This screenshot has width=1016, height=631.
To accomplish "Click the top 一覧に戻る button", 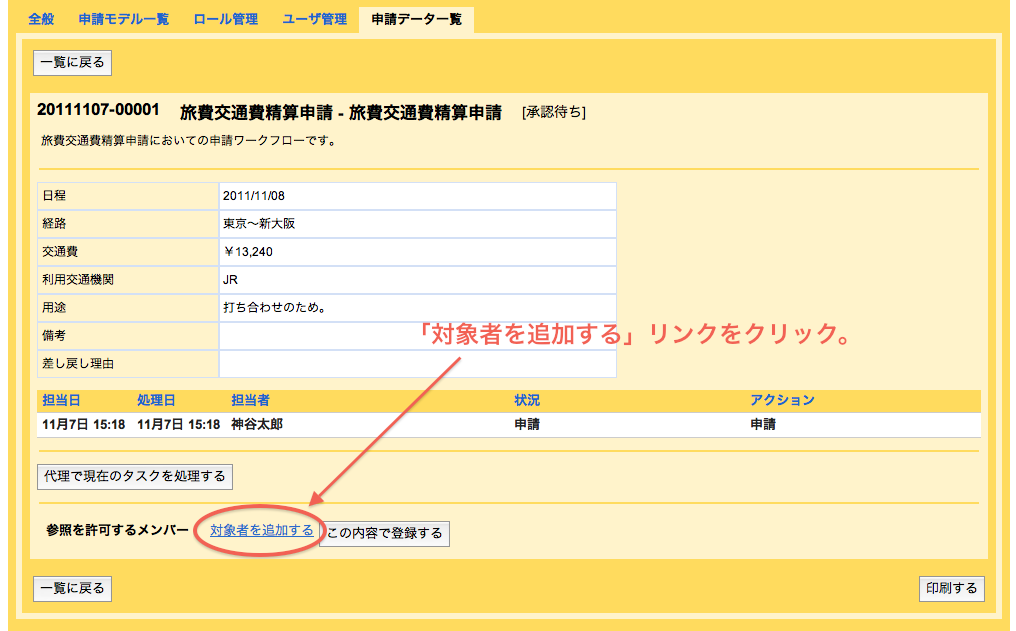I will coord(70,62).
